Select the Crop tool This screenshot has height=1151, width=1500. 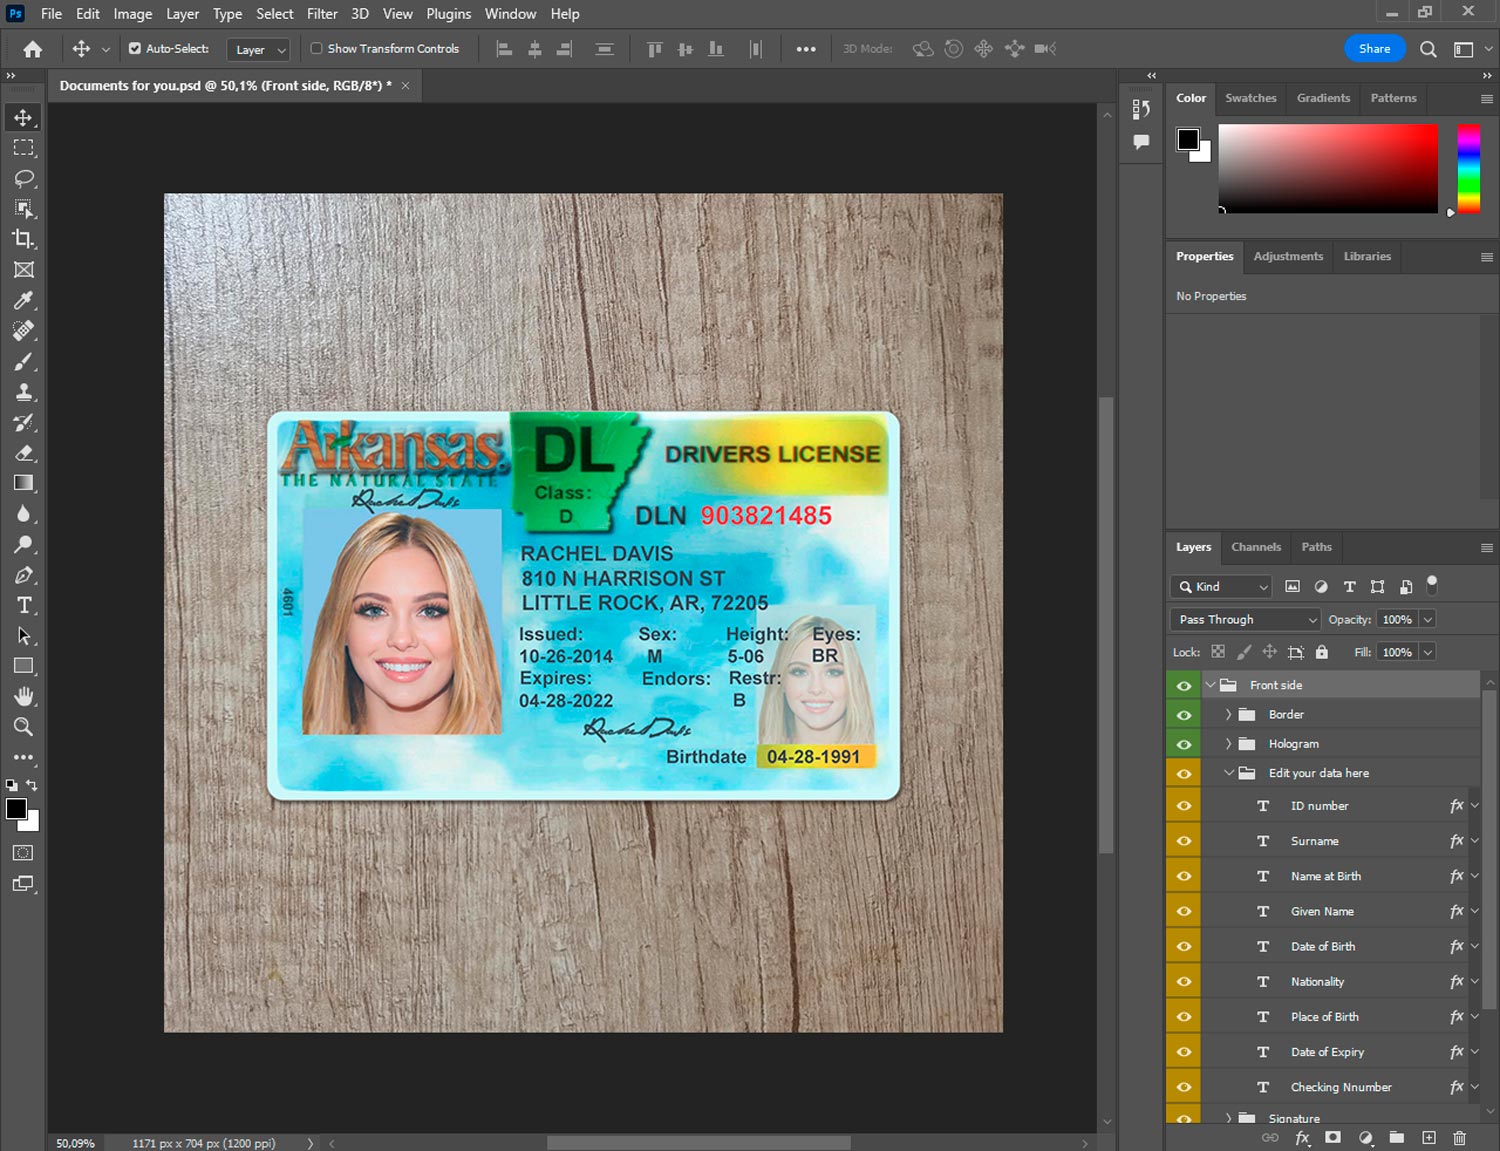pos(24,239)
